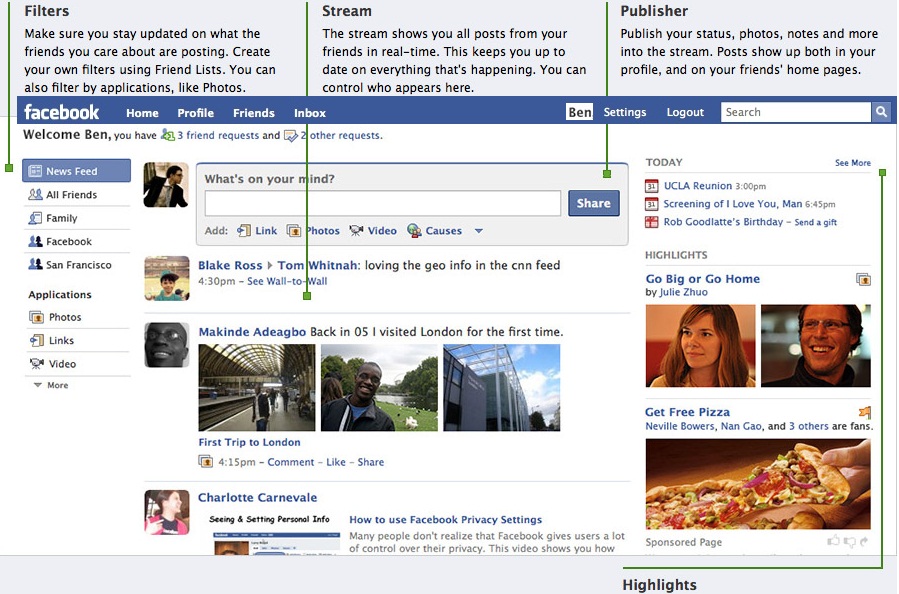This screenshot has height=594, width=899.
Task: Click the Link attachment icon
Action: 243,231
